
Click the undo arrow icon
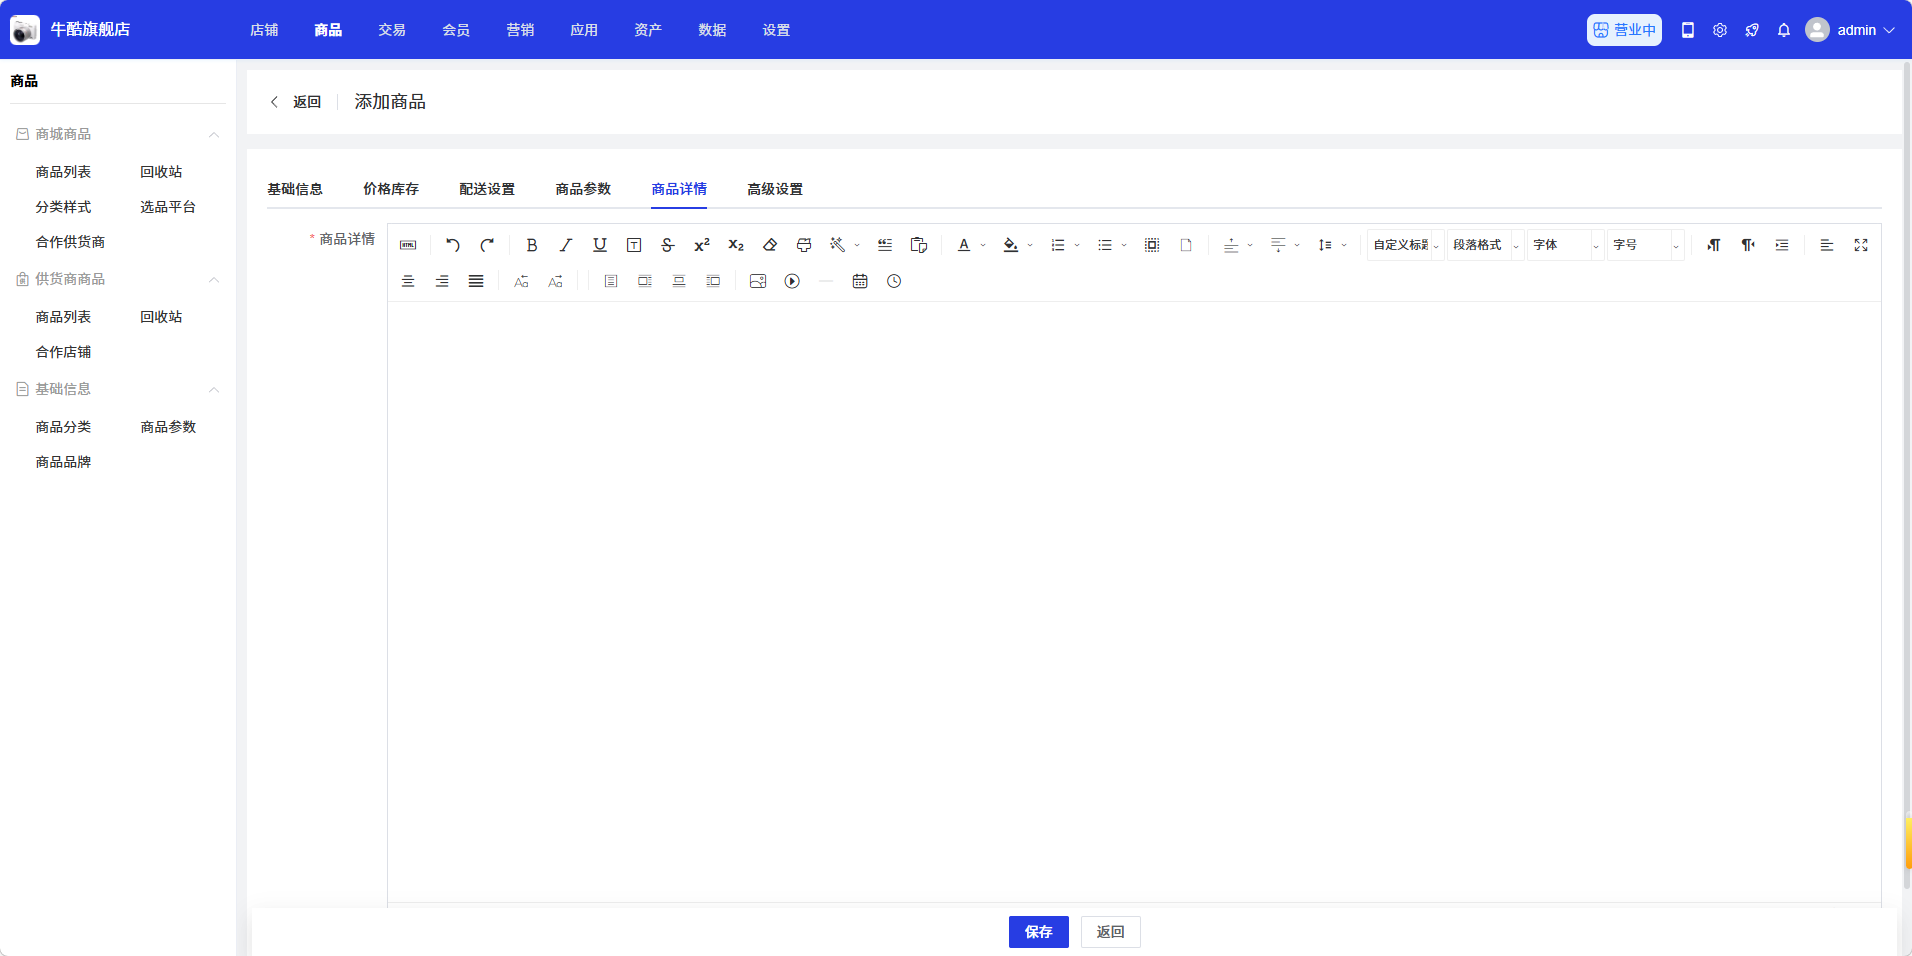click(453, 245)
